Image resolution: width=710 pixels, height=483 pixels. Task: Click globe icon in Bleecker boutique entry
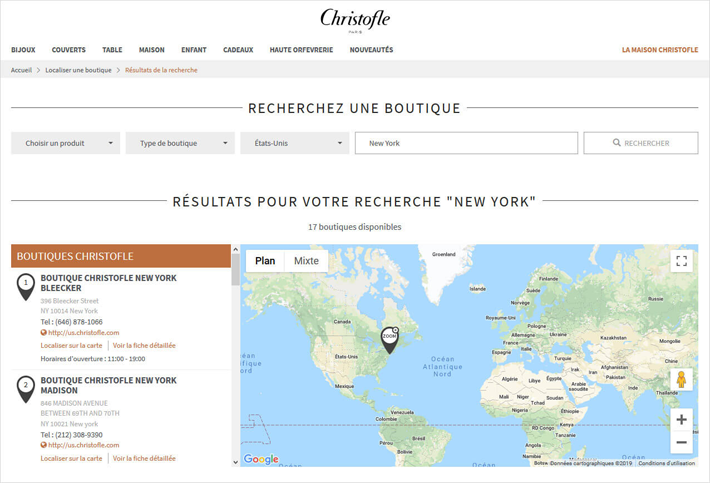[43, 332]
